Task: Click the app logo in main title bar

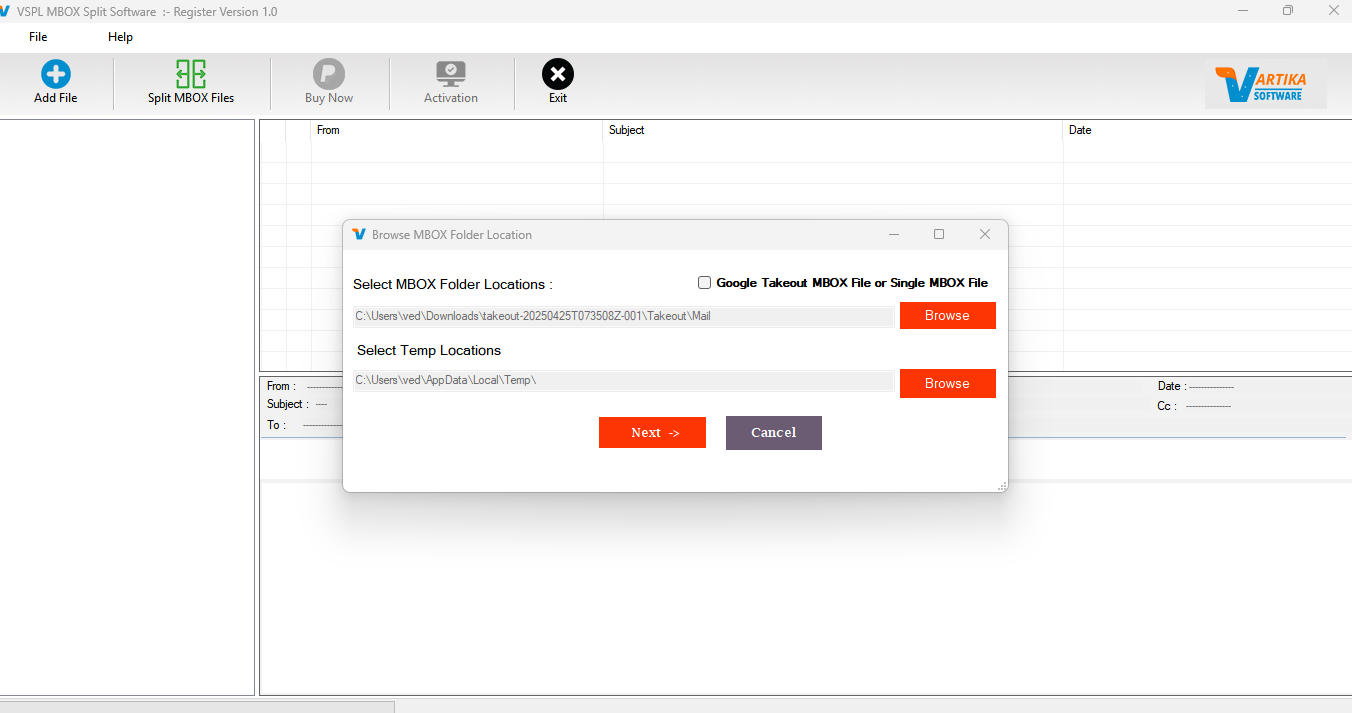Action: coord(7,11)
